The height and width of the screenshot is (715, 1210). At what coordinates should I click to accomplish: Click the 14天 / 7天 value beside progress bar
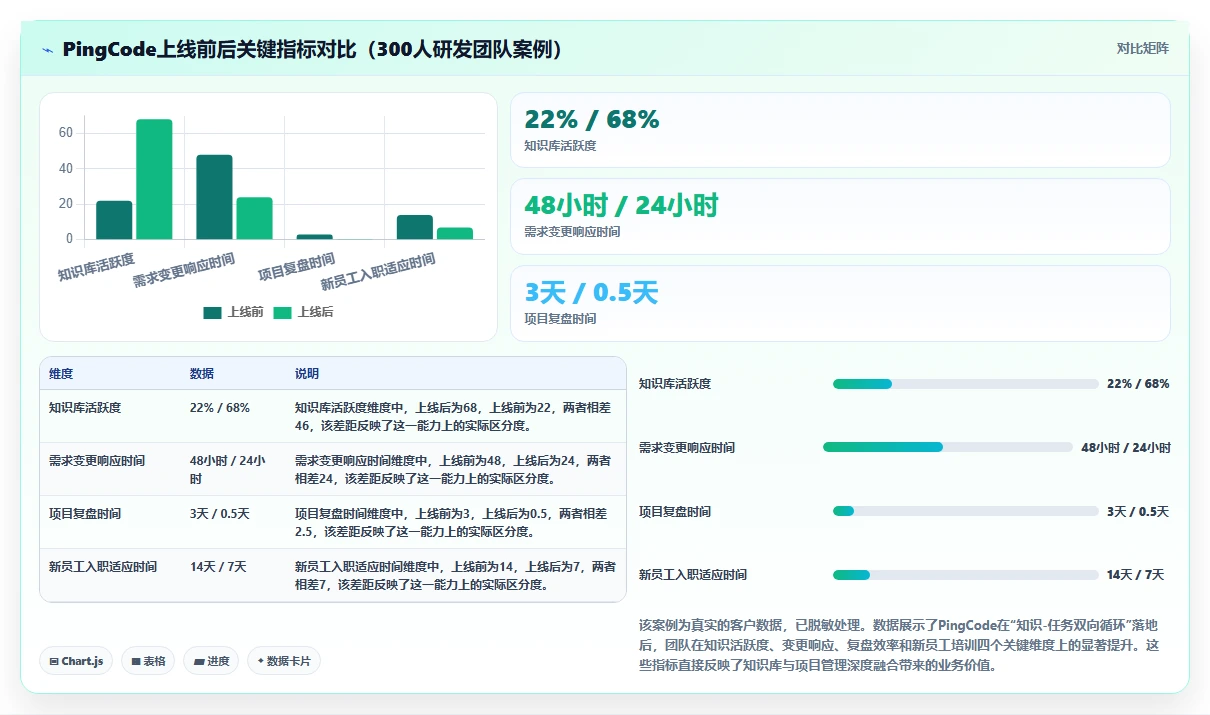(x=1135, y=575)
